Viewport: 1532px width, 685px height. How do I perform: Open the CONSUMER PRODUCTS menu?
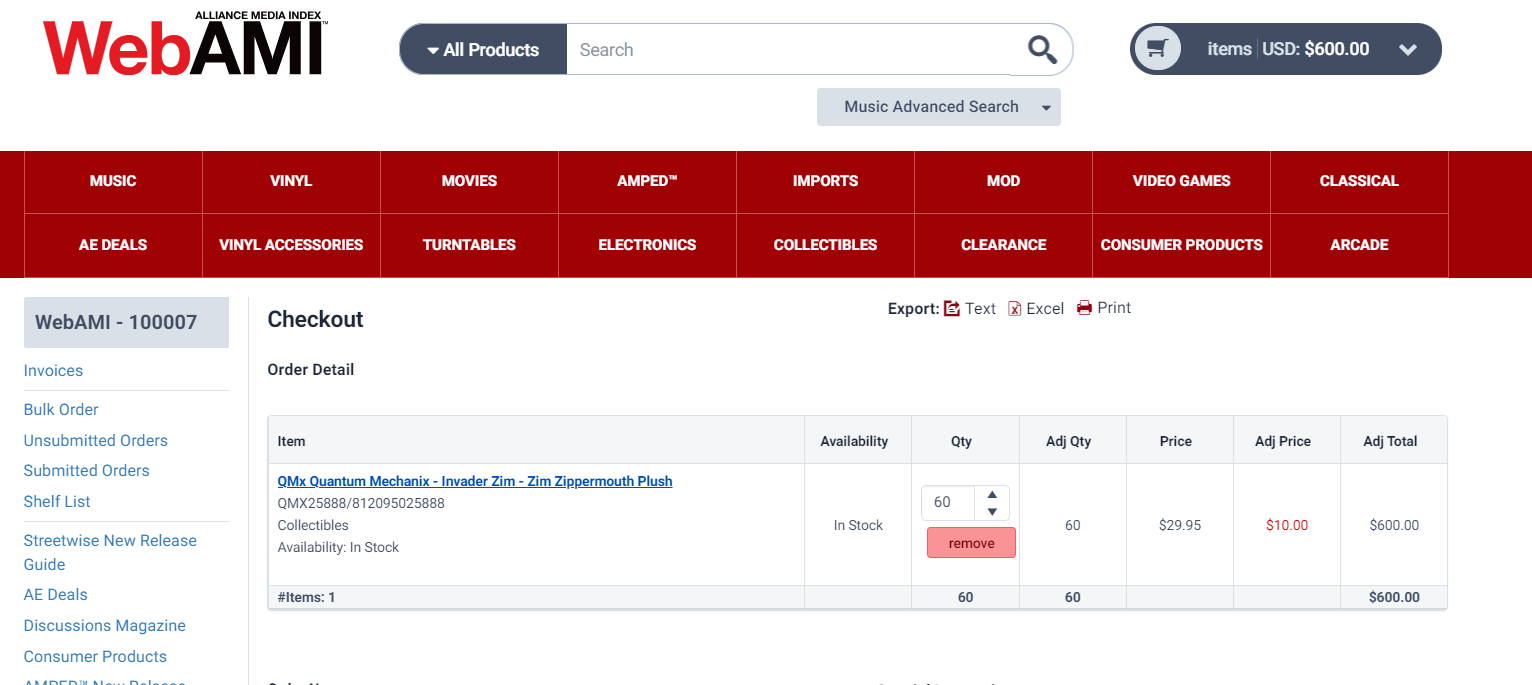[x=1181, y=245]
